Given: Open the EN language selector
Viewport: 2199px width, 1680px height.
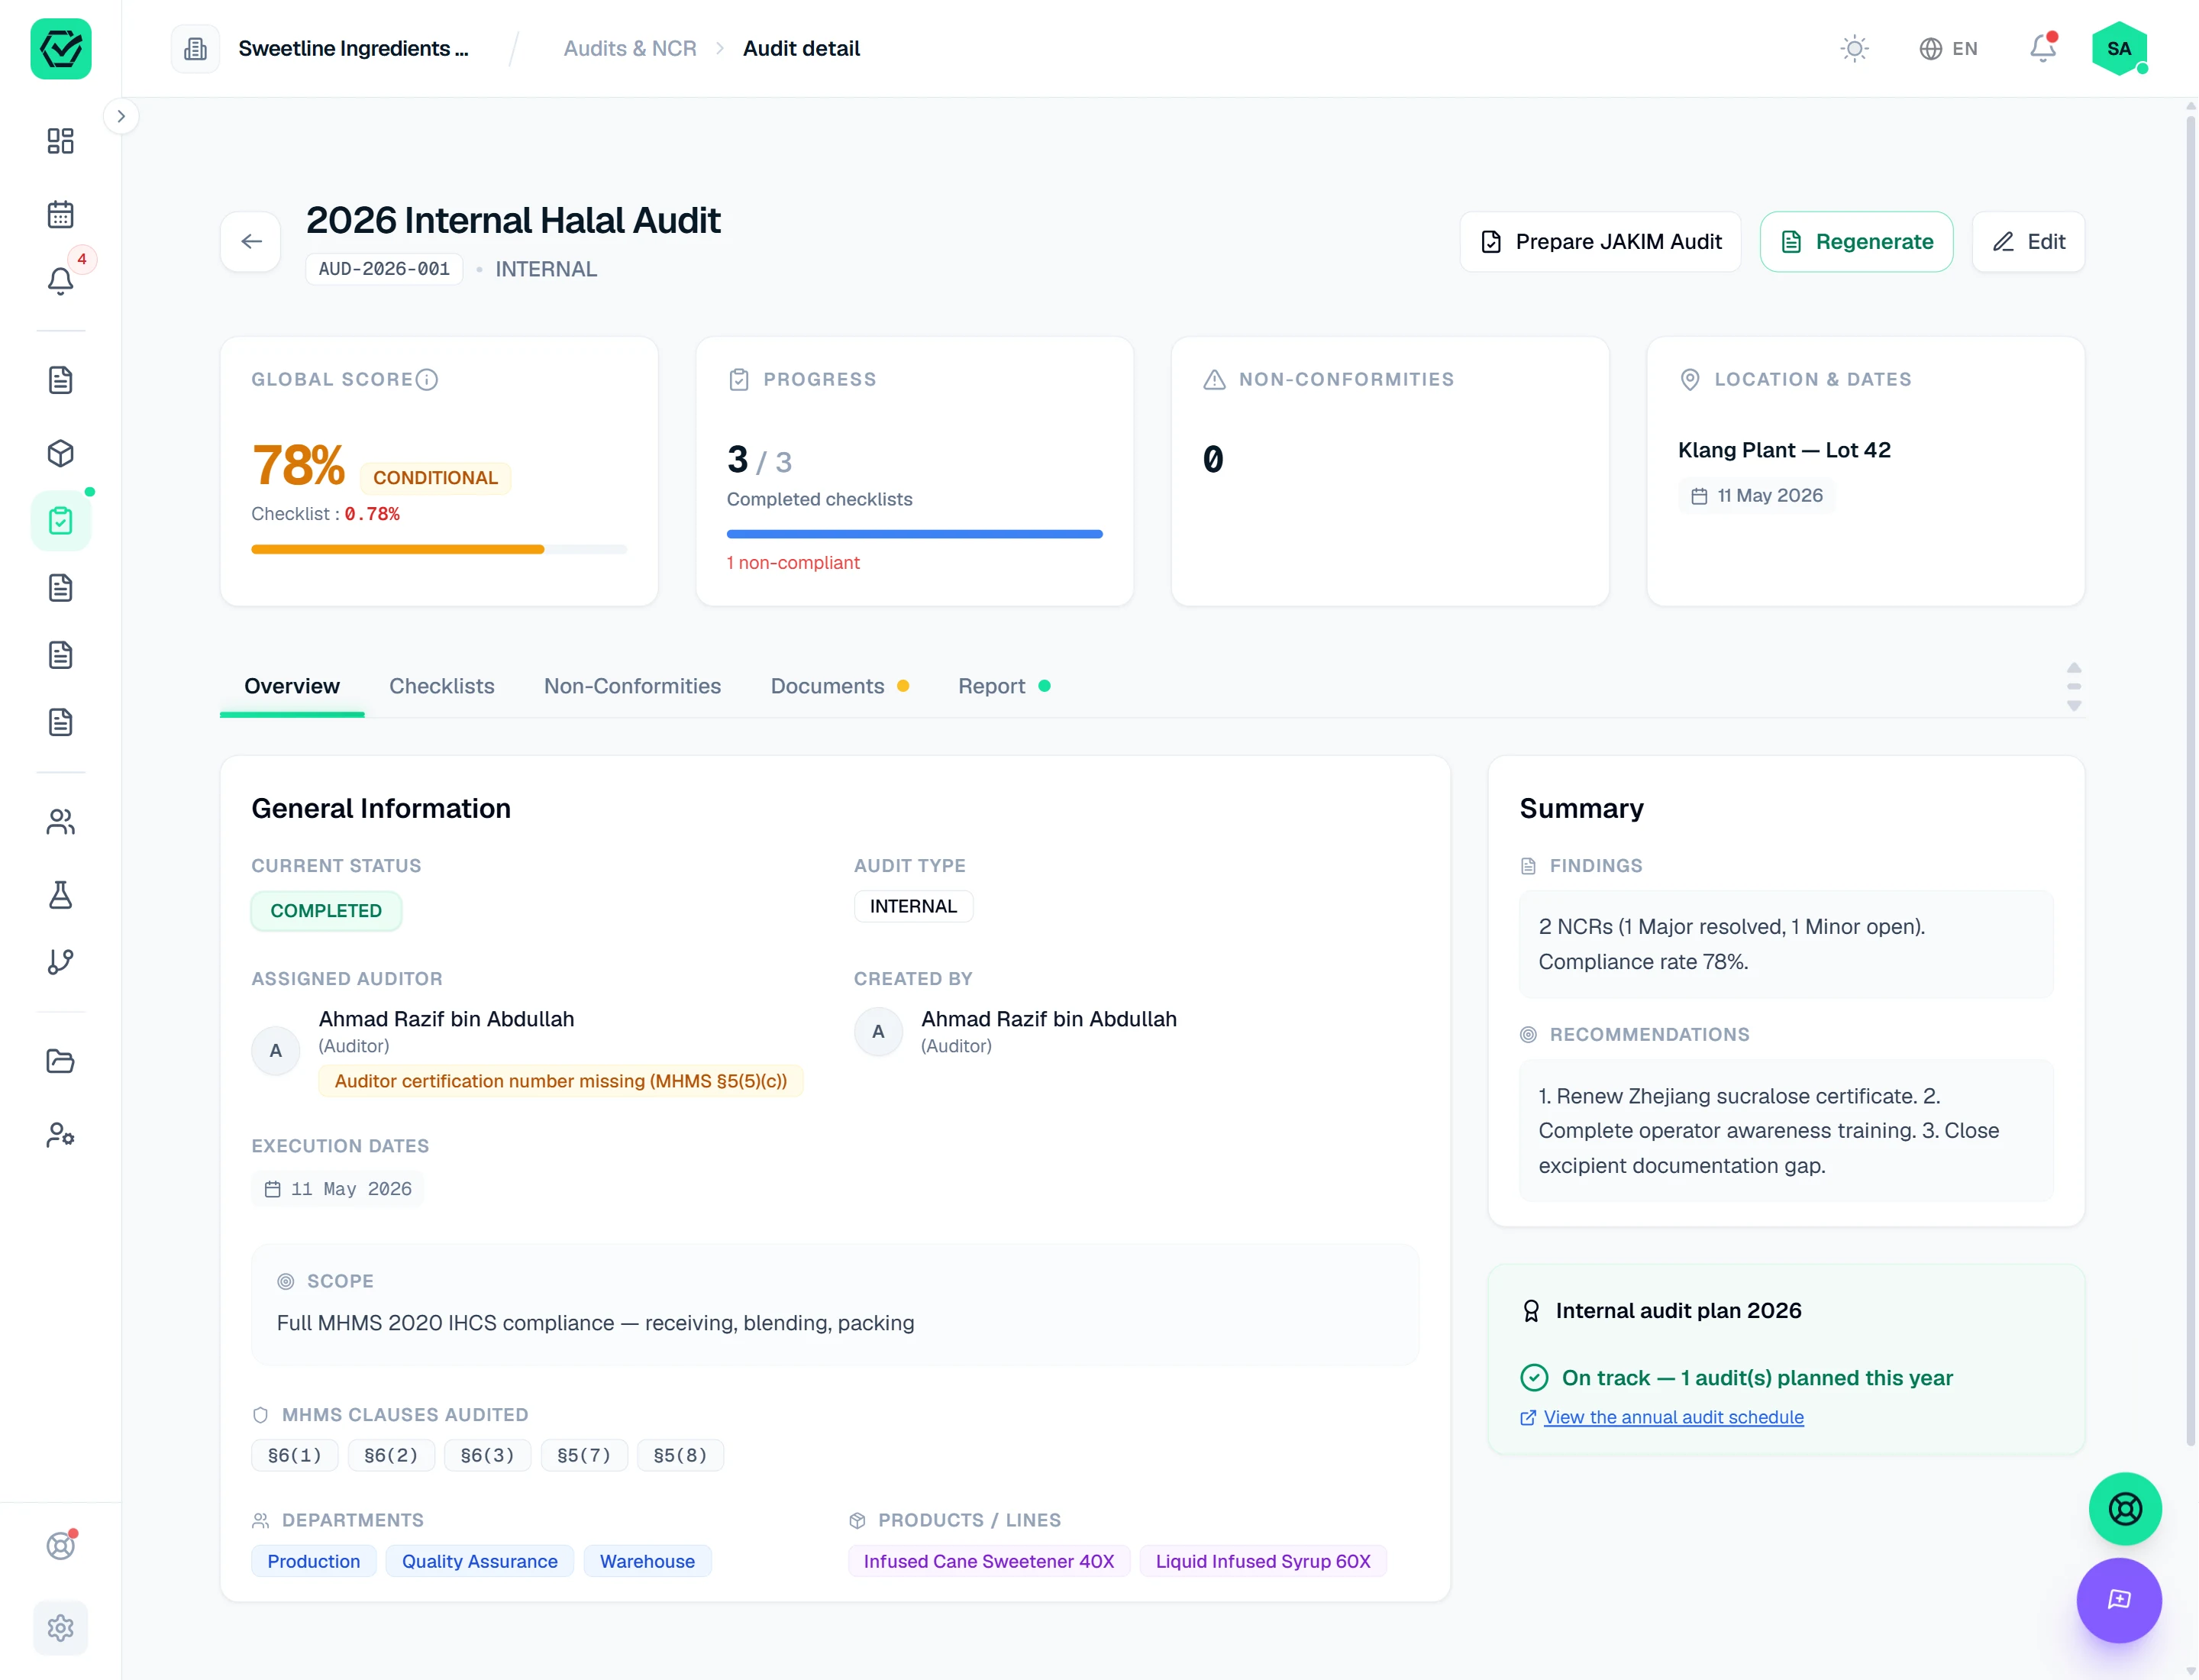Looking at the screenshot, I should (1948, 48).
